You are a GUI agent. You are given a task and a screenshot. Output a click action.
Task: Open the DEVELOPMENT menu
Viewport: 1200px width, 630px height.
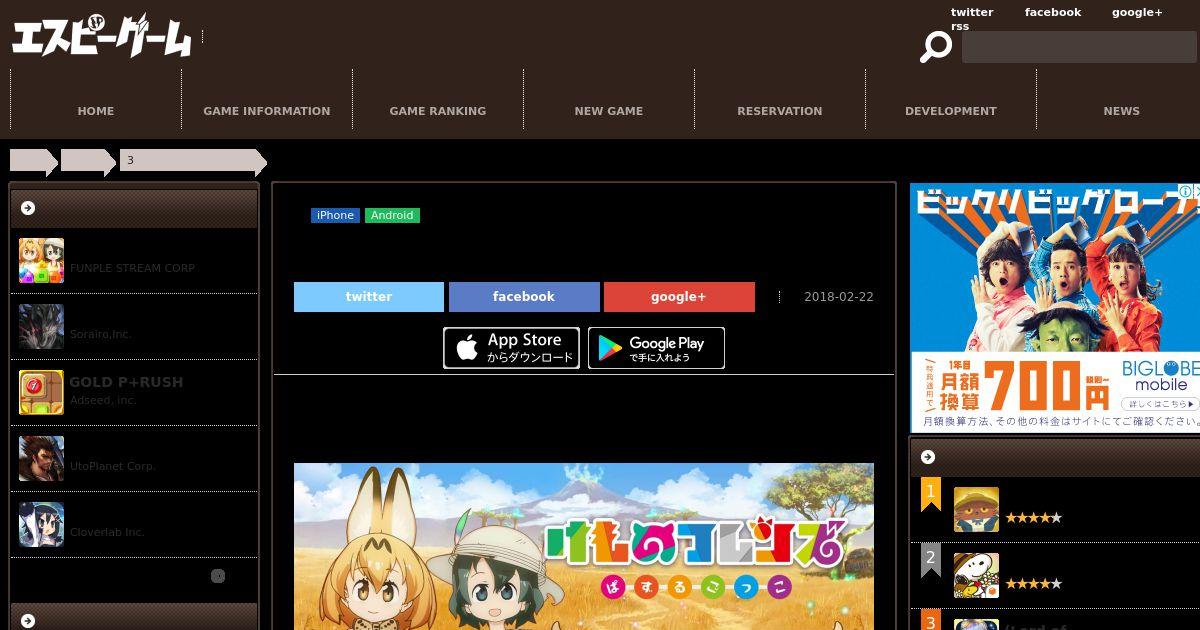[x=951, y=111]
